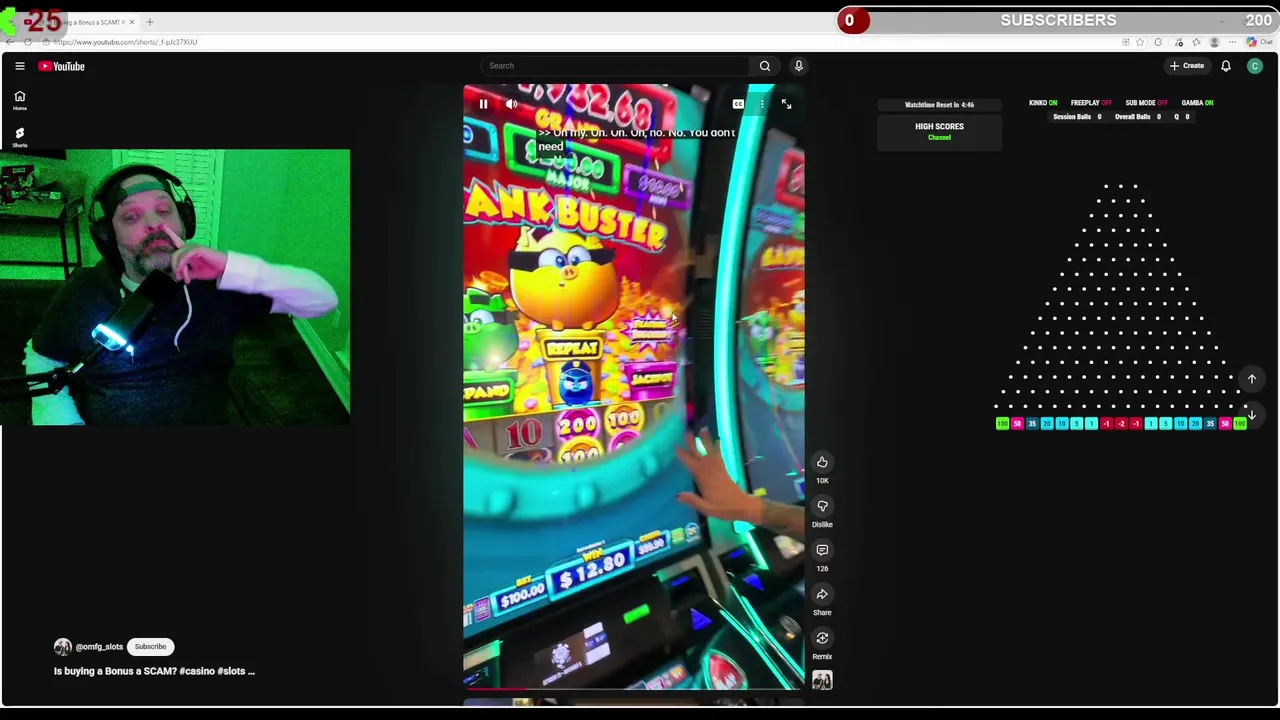Select the Channel label under High Scores
The height and width of the screenshot is (720, 1280).
click(939, 137)
